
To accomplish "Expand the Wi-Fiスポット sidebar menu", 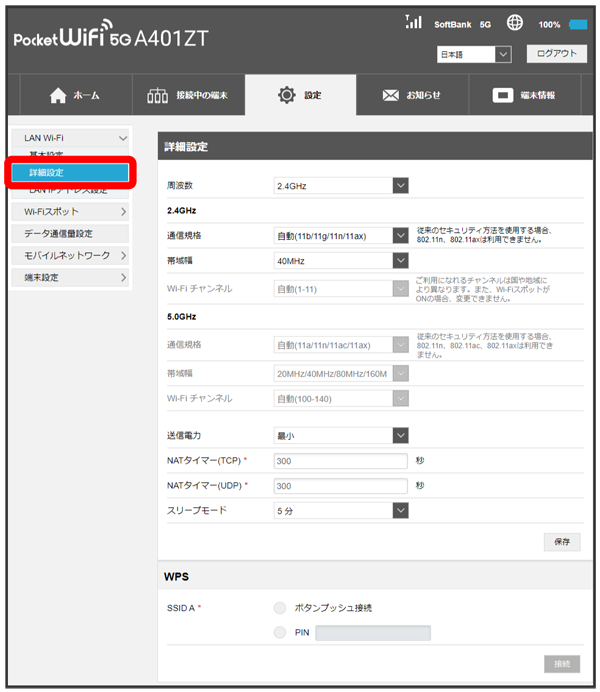I will (x=76, y=212).
